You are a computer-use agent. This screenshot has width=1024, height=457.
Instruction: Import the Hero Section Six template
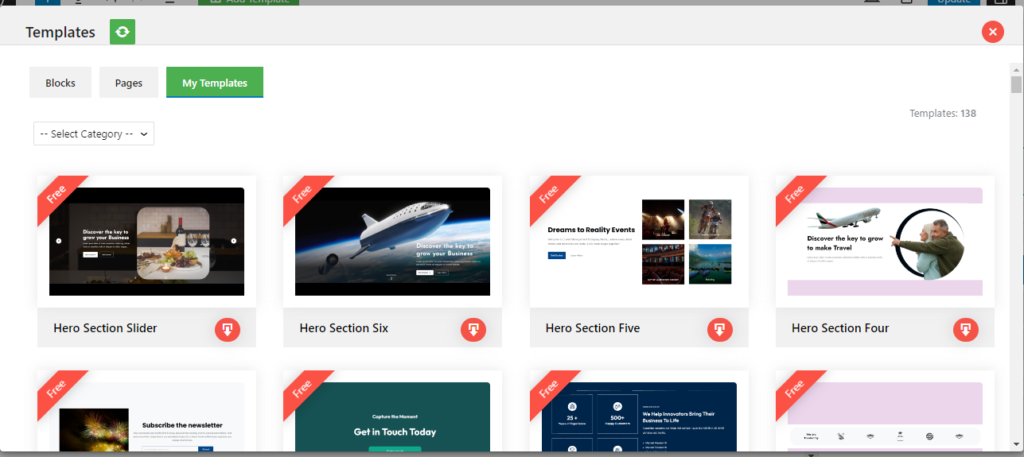473,330
